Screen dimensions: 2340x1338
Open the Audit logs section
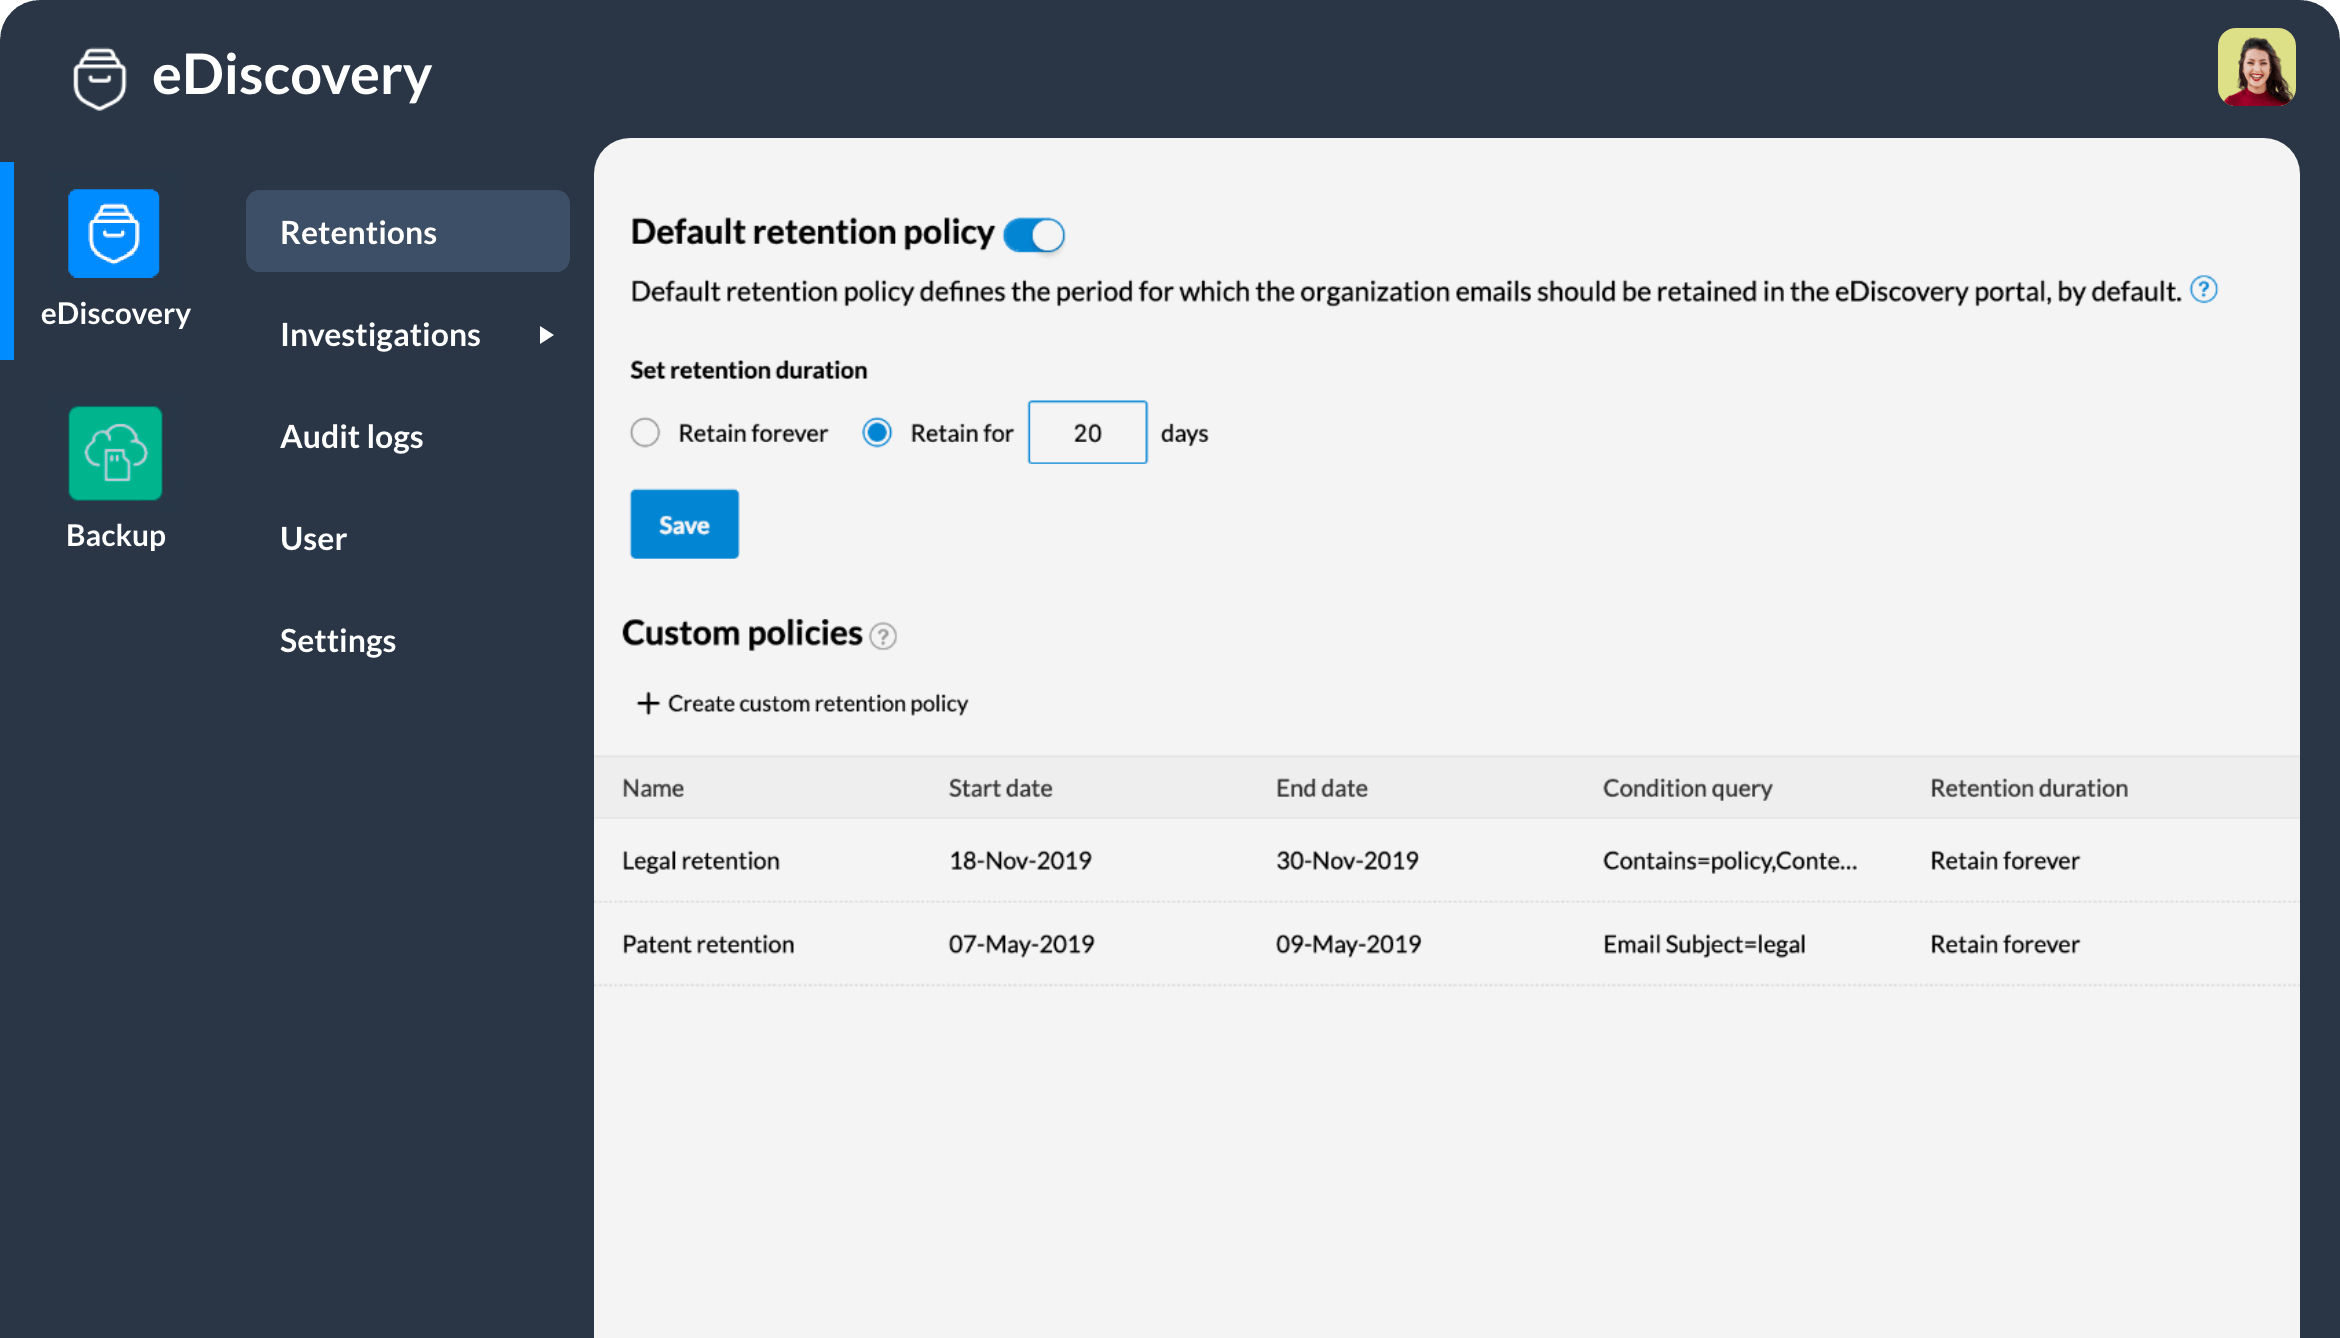350,435
